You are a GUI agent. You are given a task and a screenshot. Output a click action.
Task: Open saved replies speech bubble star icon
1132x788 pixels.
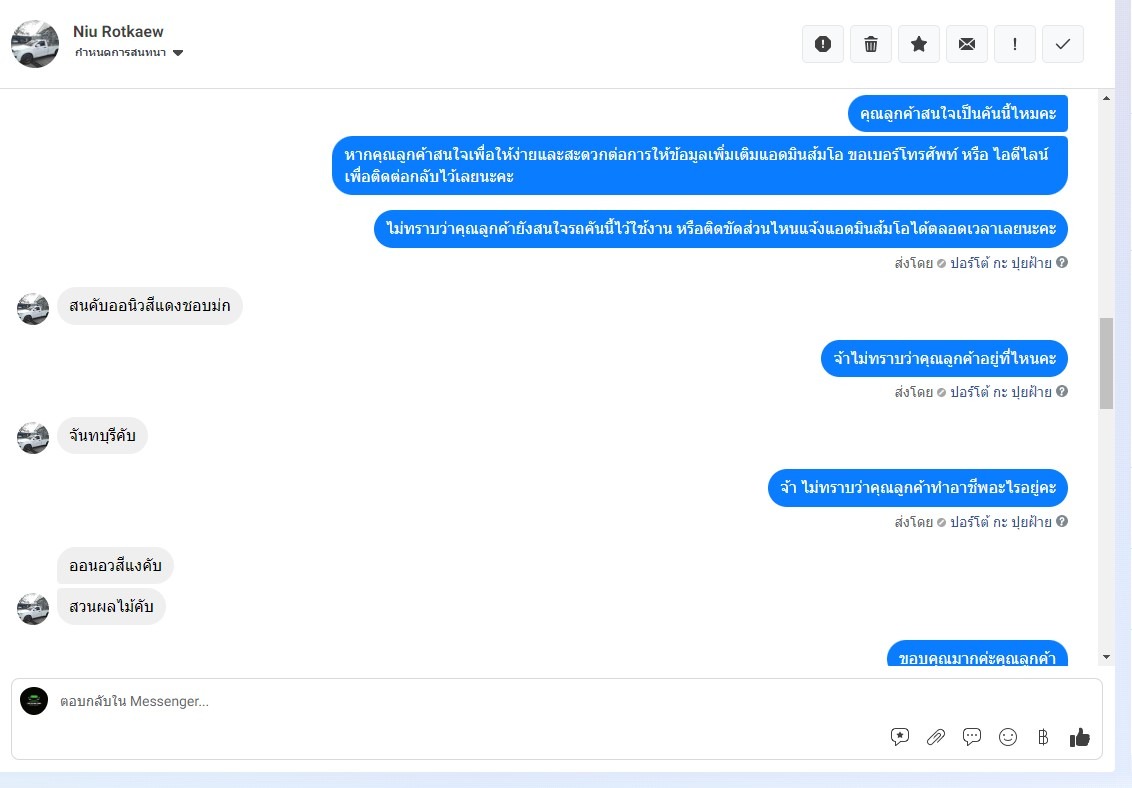pyautogui.click(x=900, y=736)
